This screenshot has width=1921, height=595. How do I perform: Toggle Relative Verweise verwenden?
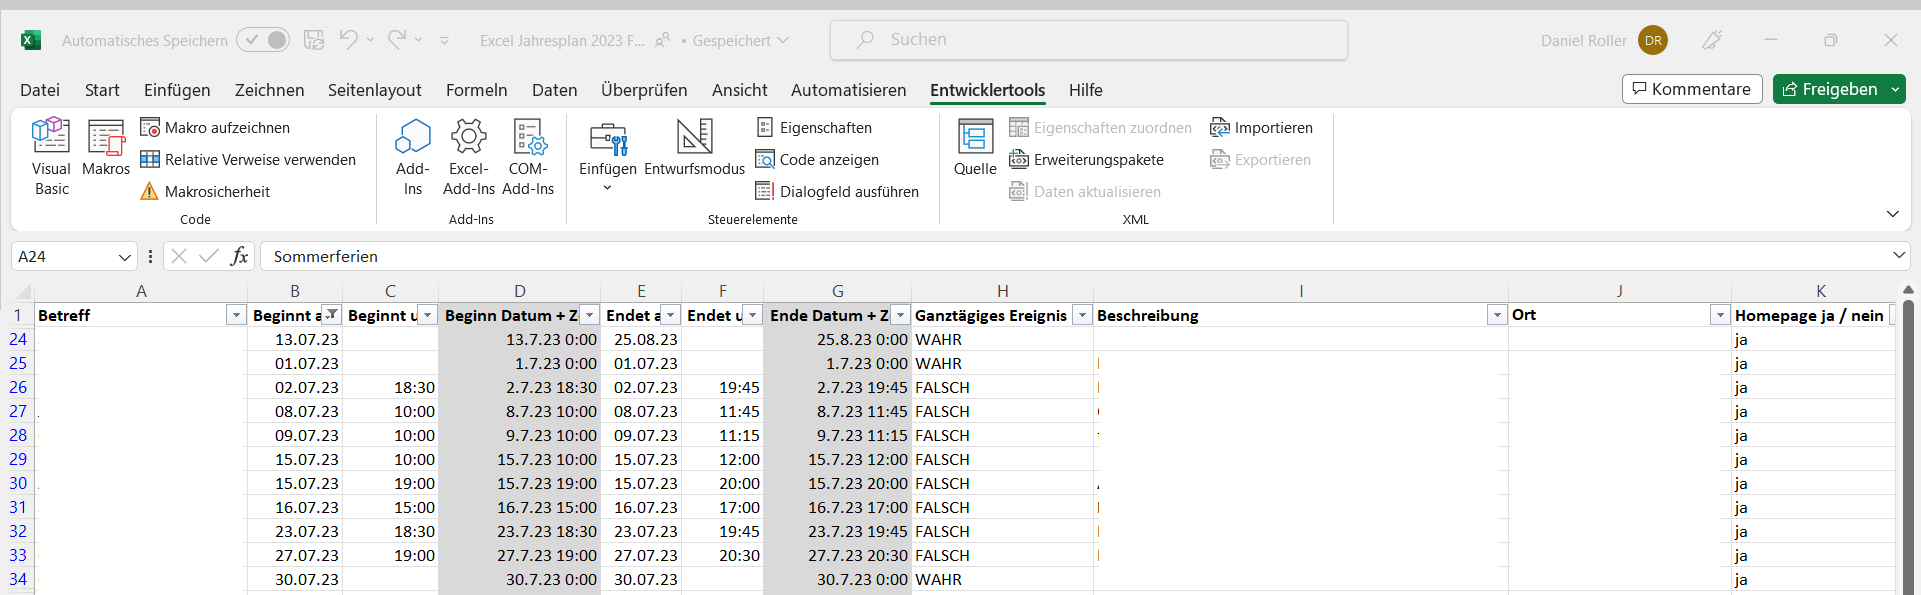click(x=248, y=159)
